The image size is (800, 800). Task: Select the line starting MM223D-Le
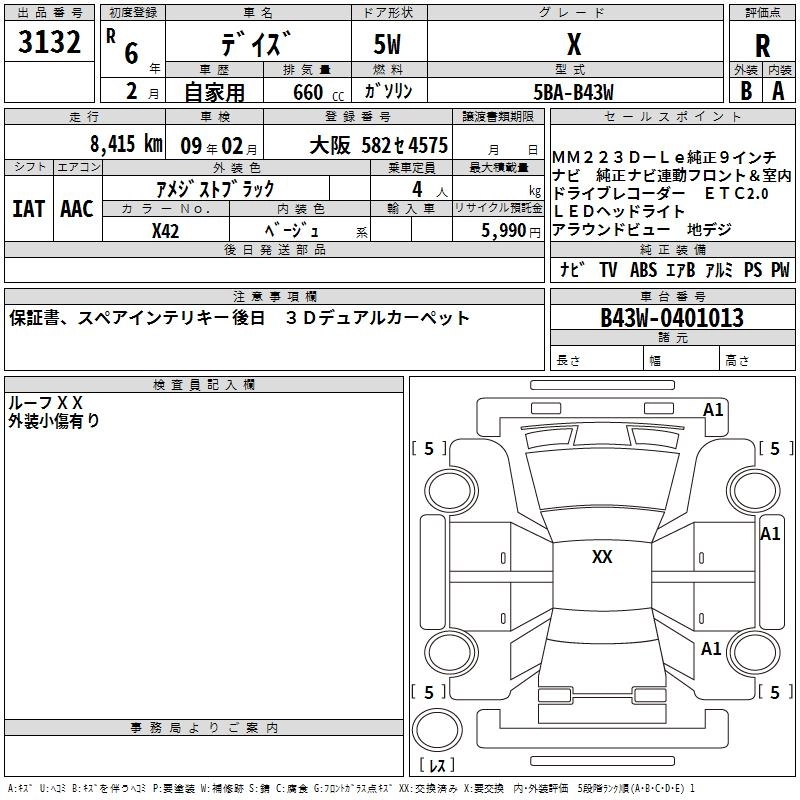click(x=664, y=157)
